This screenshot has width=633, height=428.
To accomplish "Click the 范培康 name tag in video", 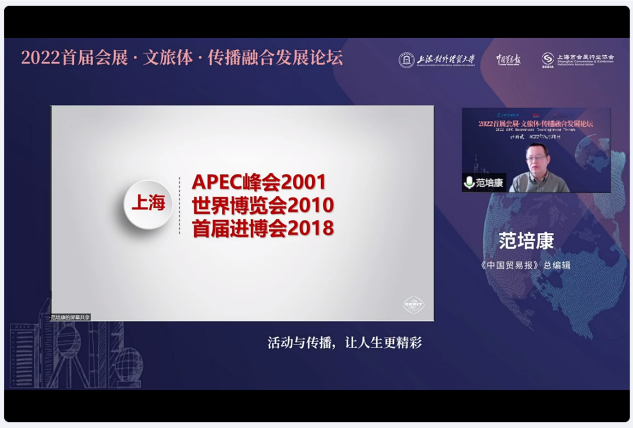I will point(490,183).
